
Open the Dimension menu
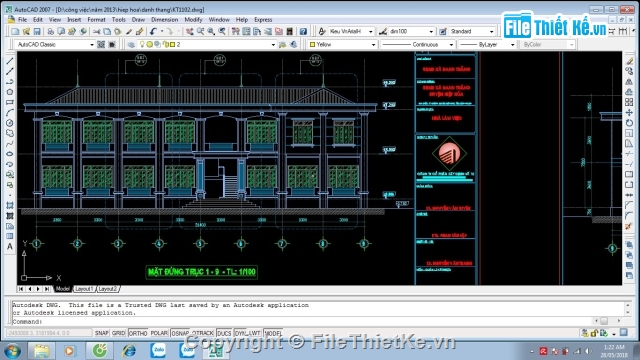pyautogui.click(x=164, y=20)
